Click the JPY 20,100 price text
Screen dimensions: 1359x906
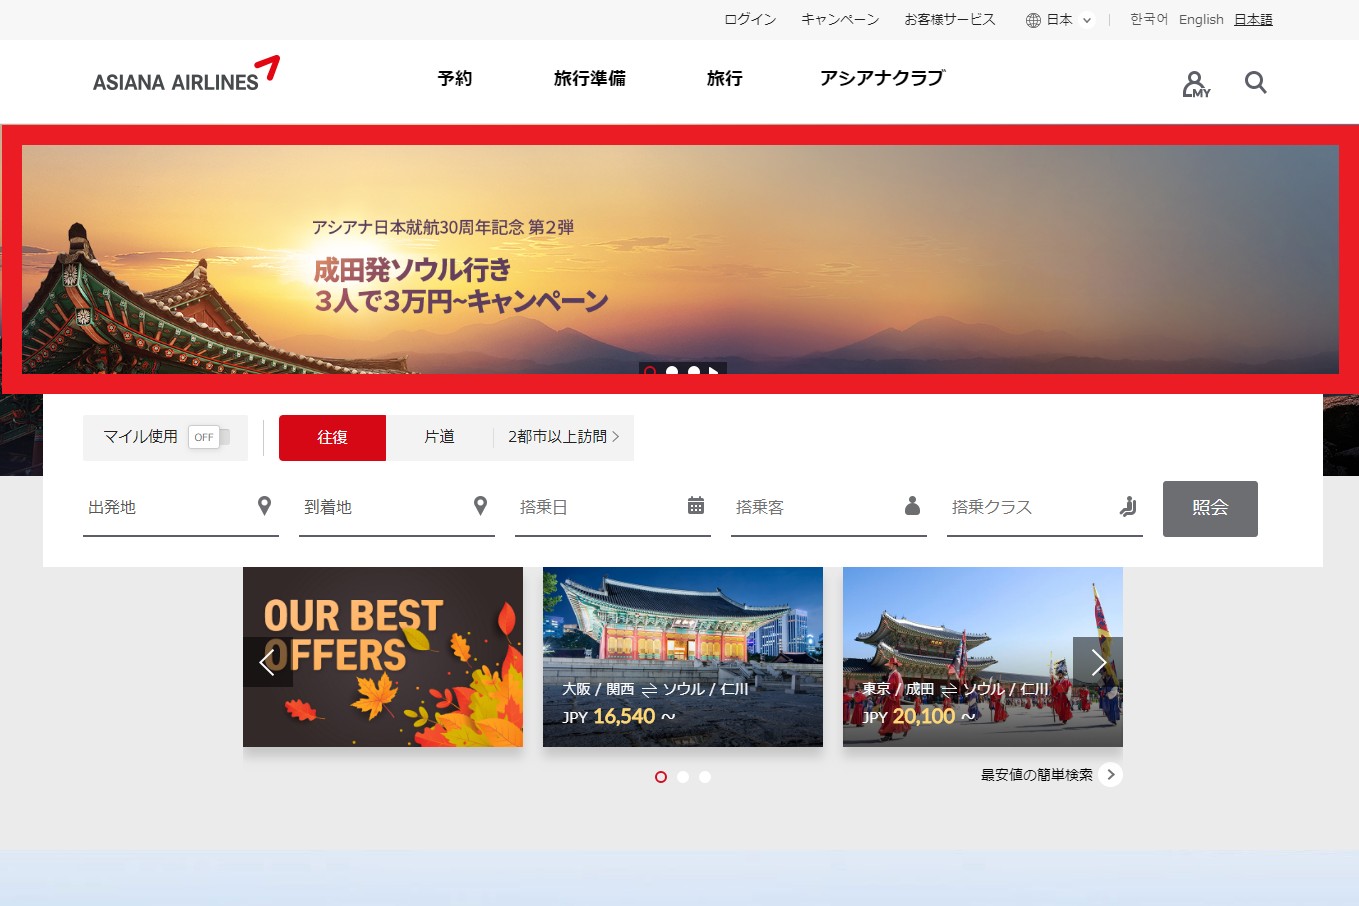[x=918, y=717]
